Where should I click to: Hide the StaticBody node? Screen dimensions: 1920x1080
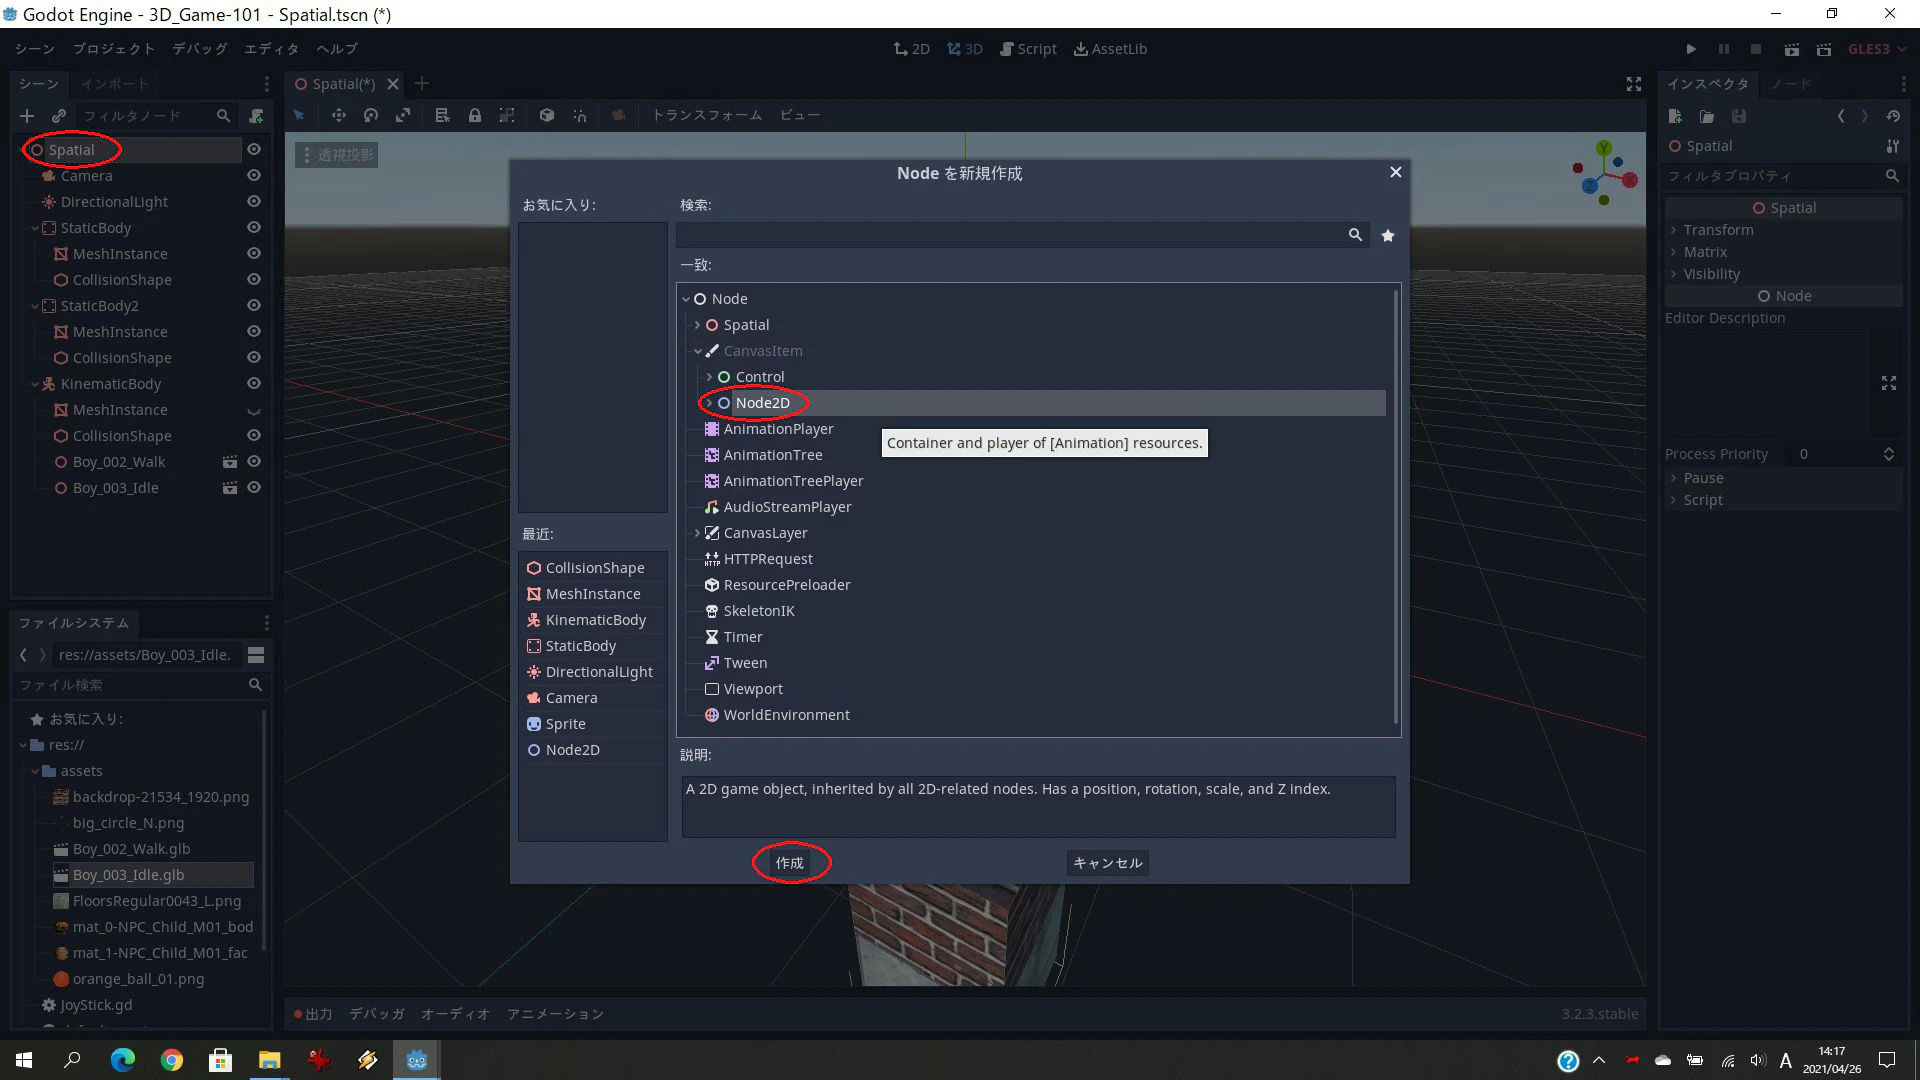click(x=254, y=227)
